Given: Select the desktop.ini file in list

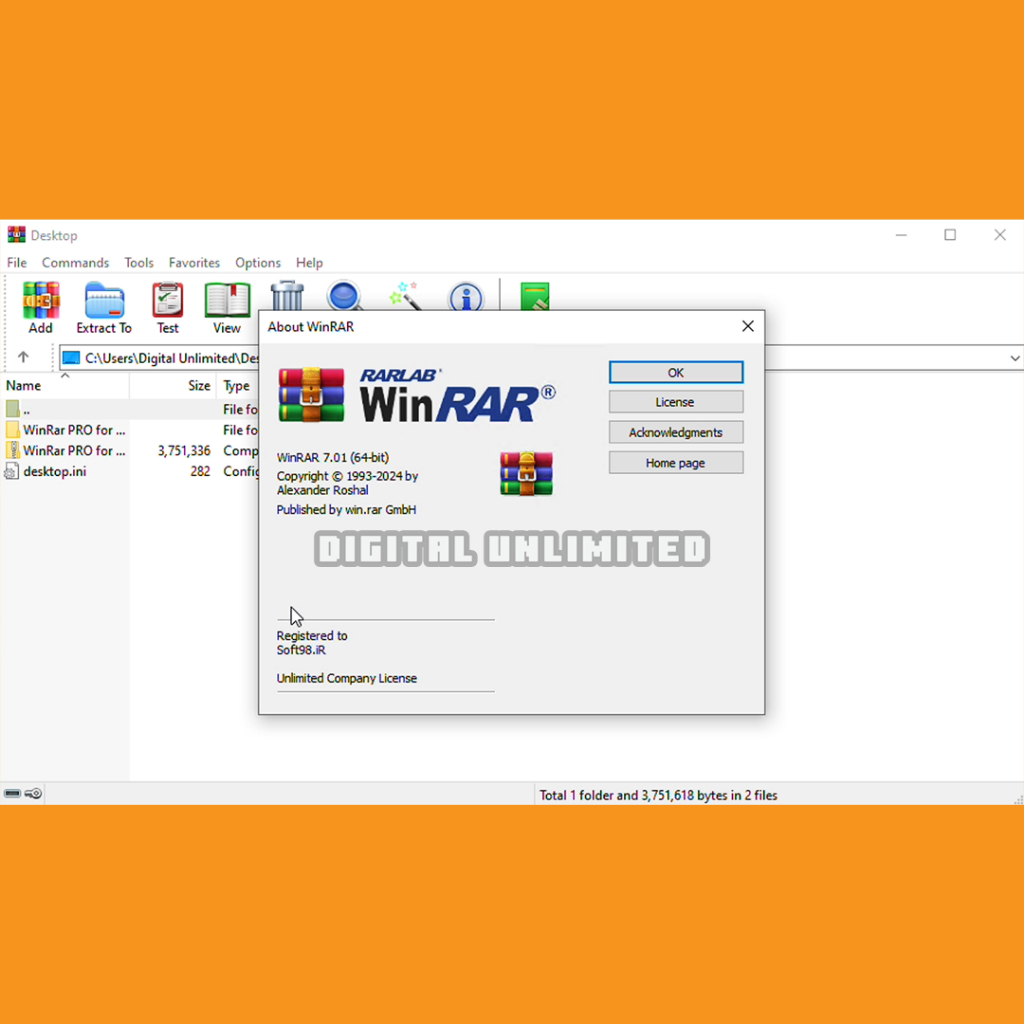Looking at the screenshot, I should coord(55,471).
